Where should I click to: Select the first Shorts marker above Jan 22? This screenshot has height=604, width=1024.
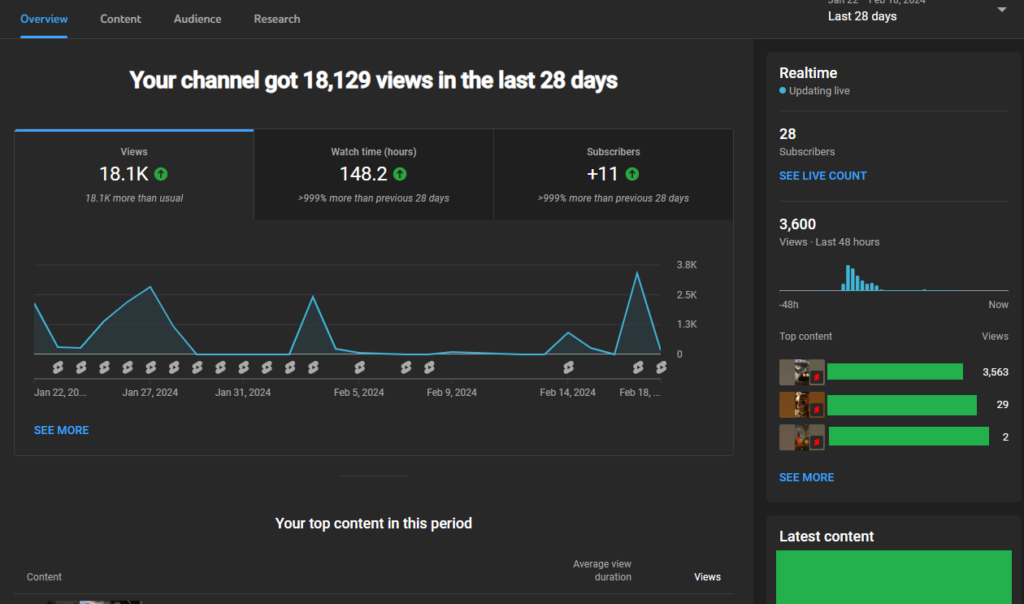58,368
